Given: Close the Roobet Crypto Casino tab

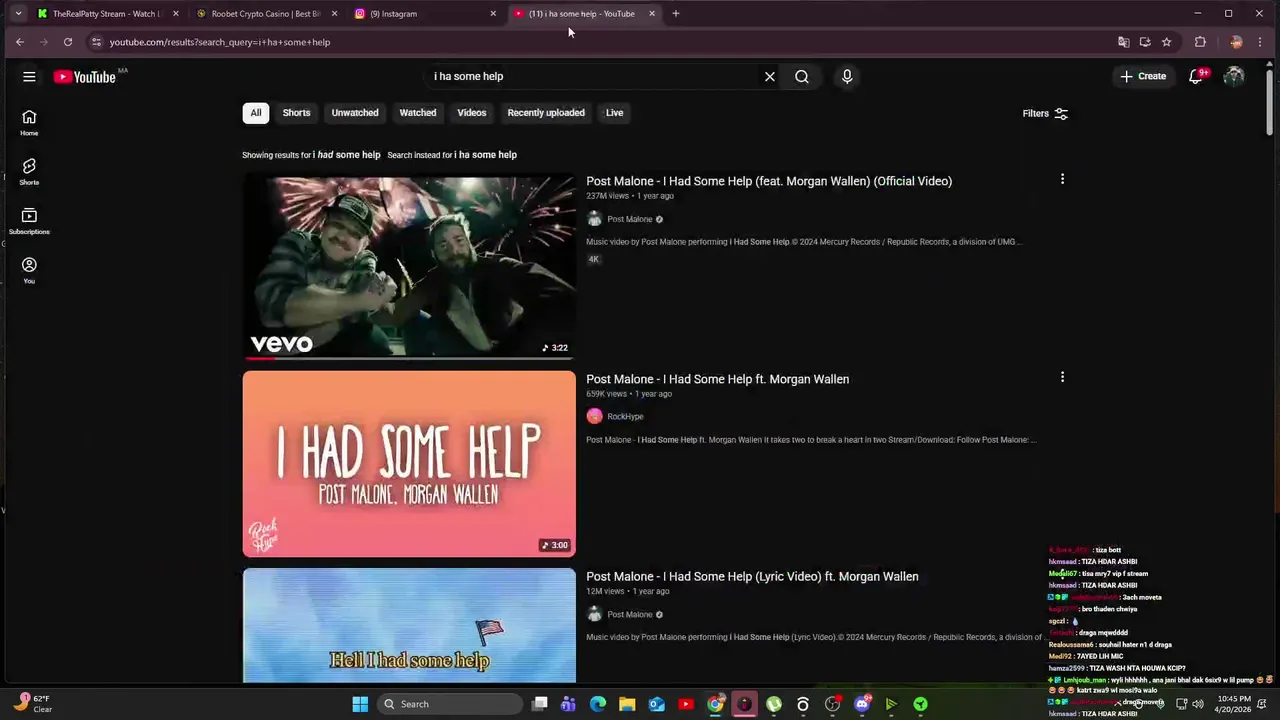Looking at the screenshot, I should (x=334, y=14).
